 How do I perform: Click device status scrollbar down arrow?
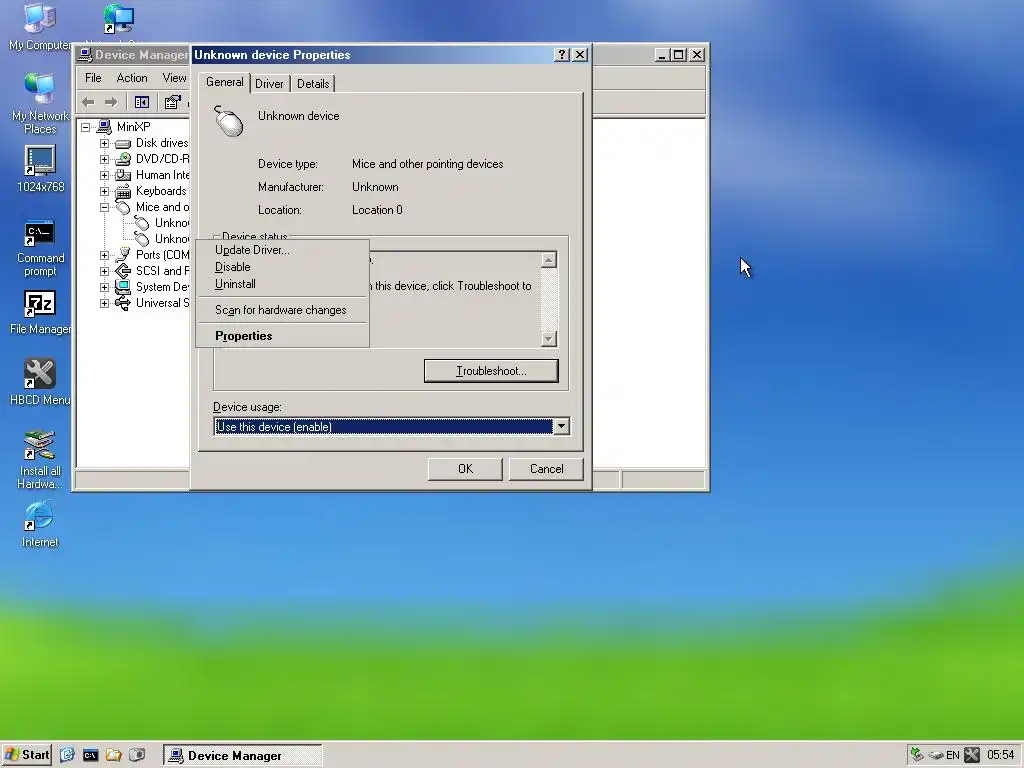tap(549, 338)
